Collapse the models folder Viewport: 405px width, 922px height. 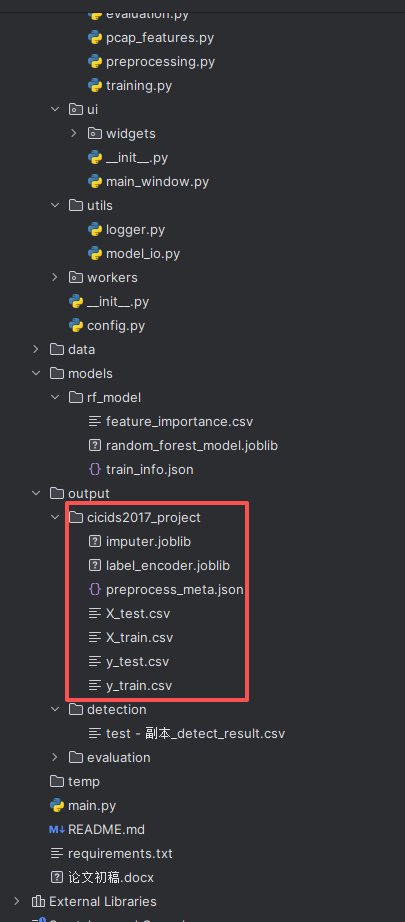pyautogui.click(x=36, y=373)
